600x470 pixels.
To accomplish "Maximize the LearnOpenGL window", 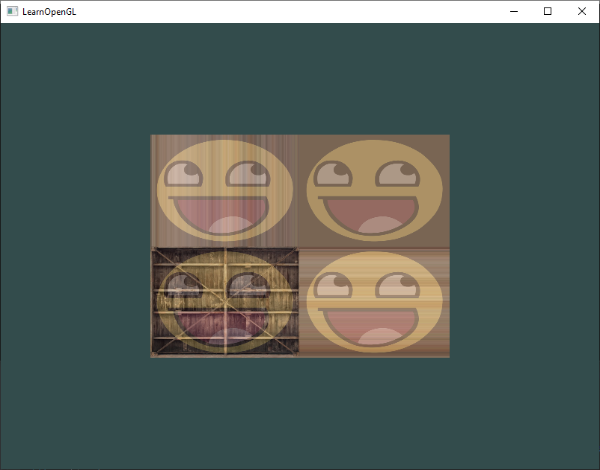I will pos(548,11).
